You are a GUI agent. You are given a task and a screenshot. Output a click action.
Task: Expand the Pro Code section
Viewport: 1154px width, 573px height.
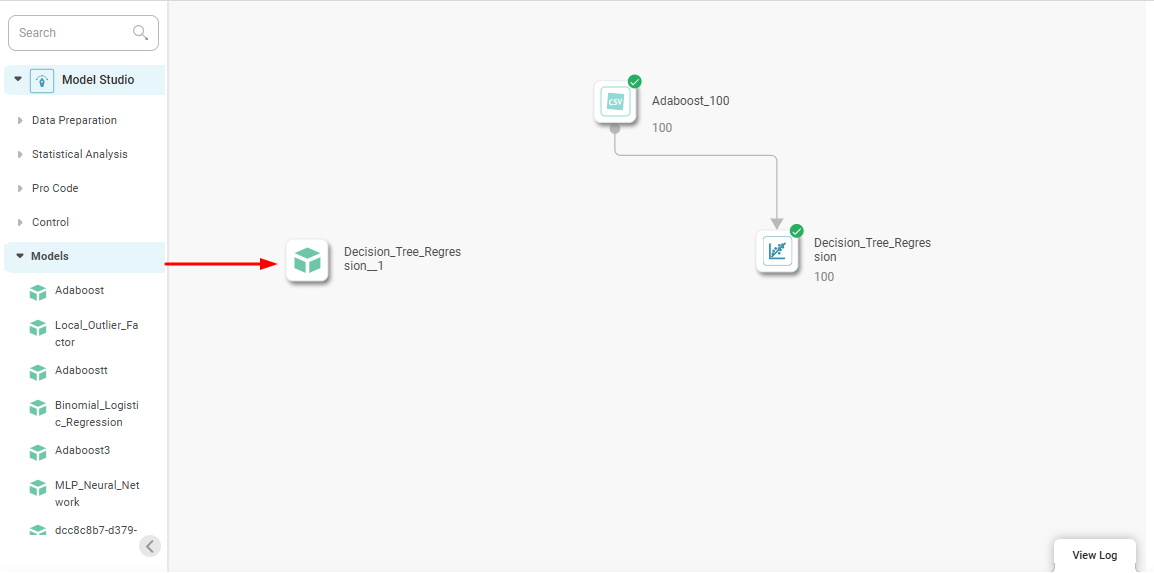click(20, 189)
